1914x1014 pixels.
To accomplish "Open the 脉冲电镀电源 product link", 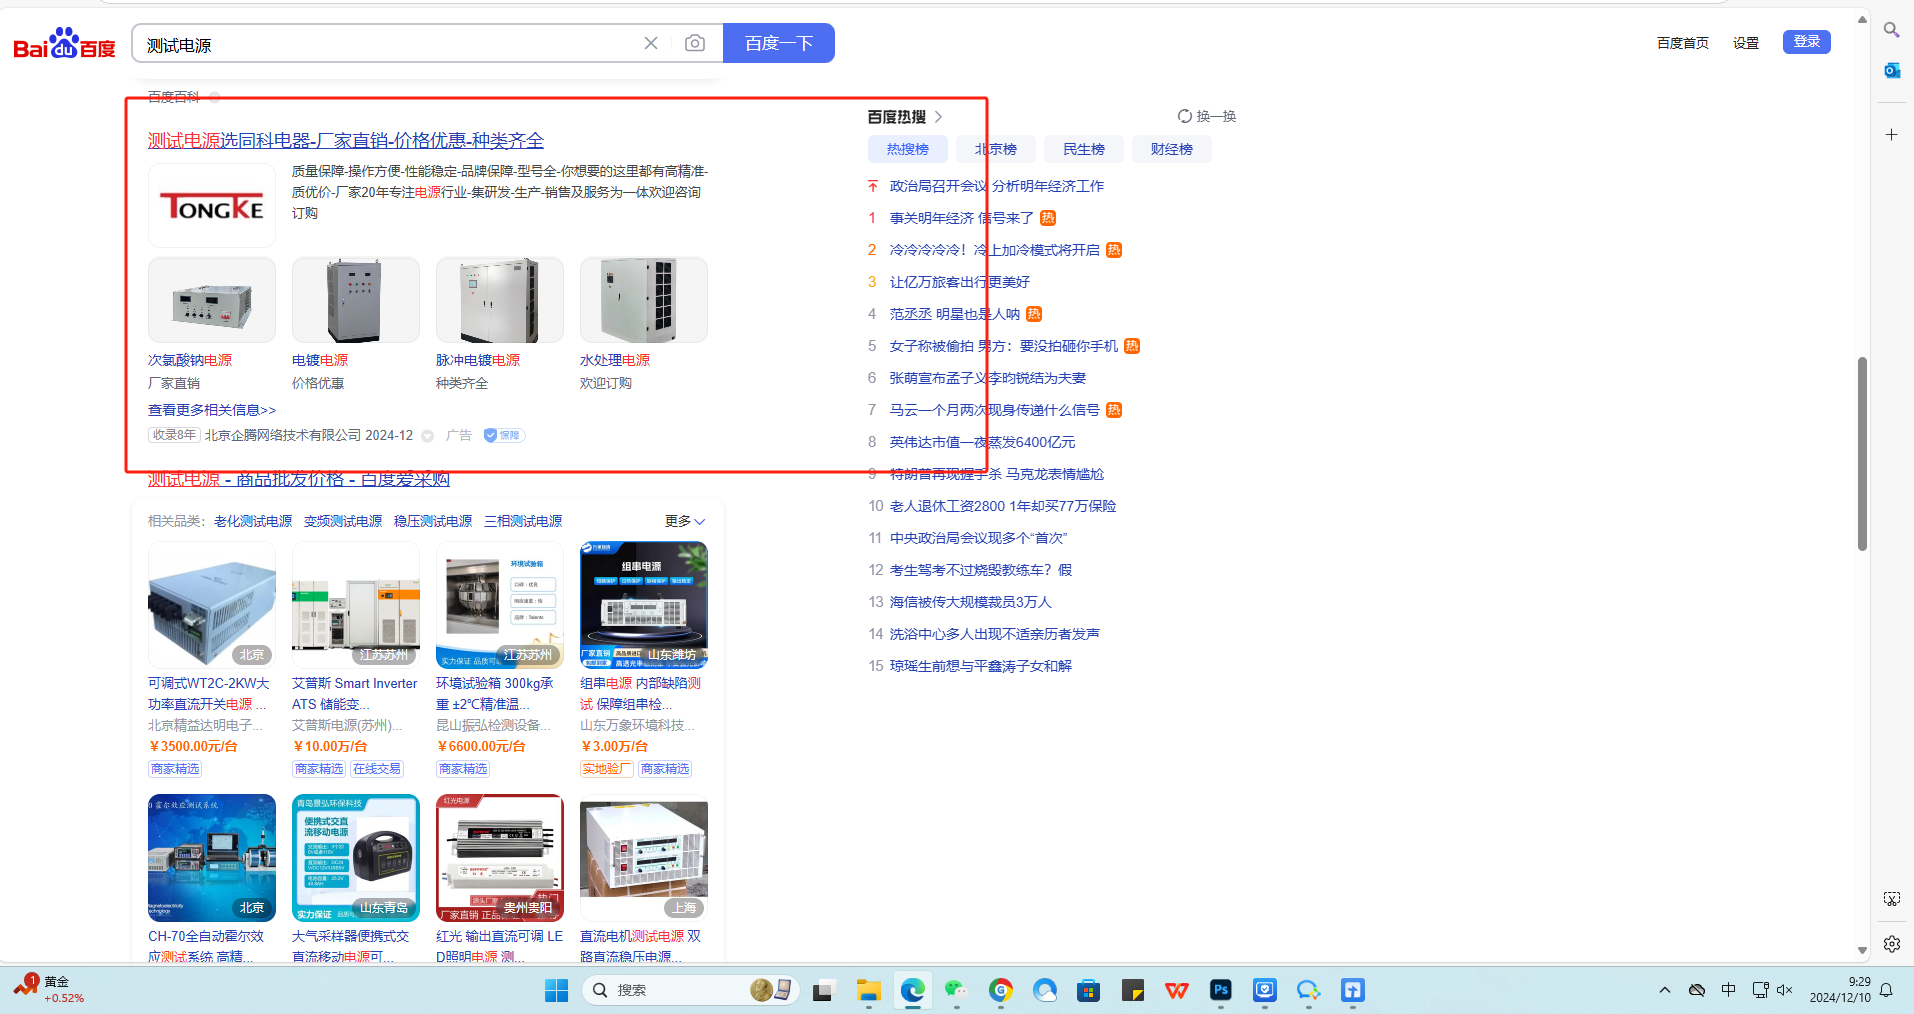I will 478,360.
